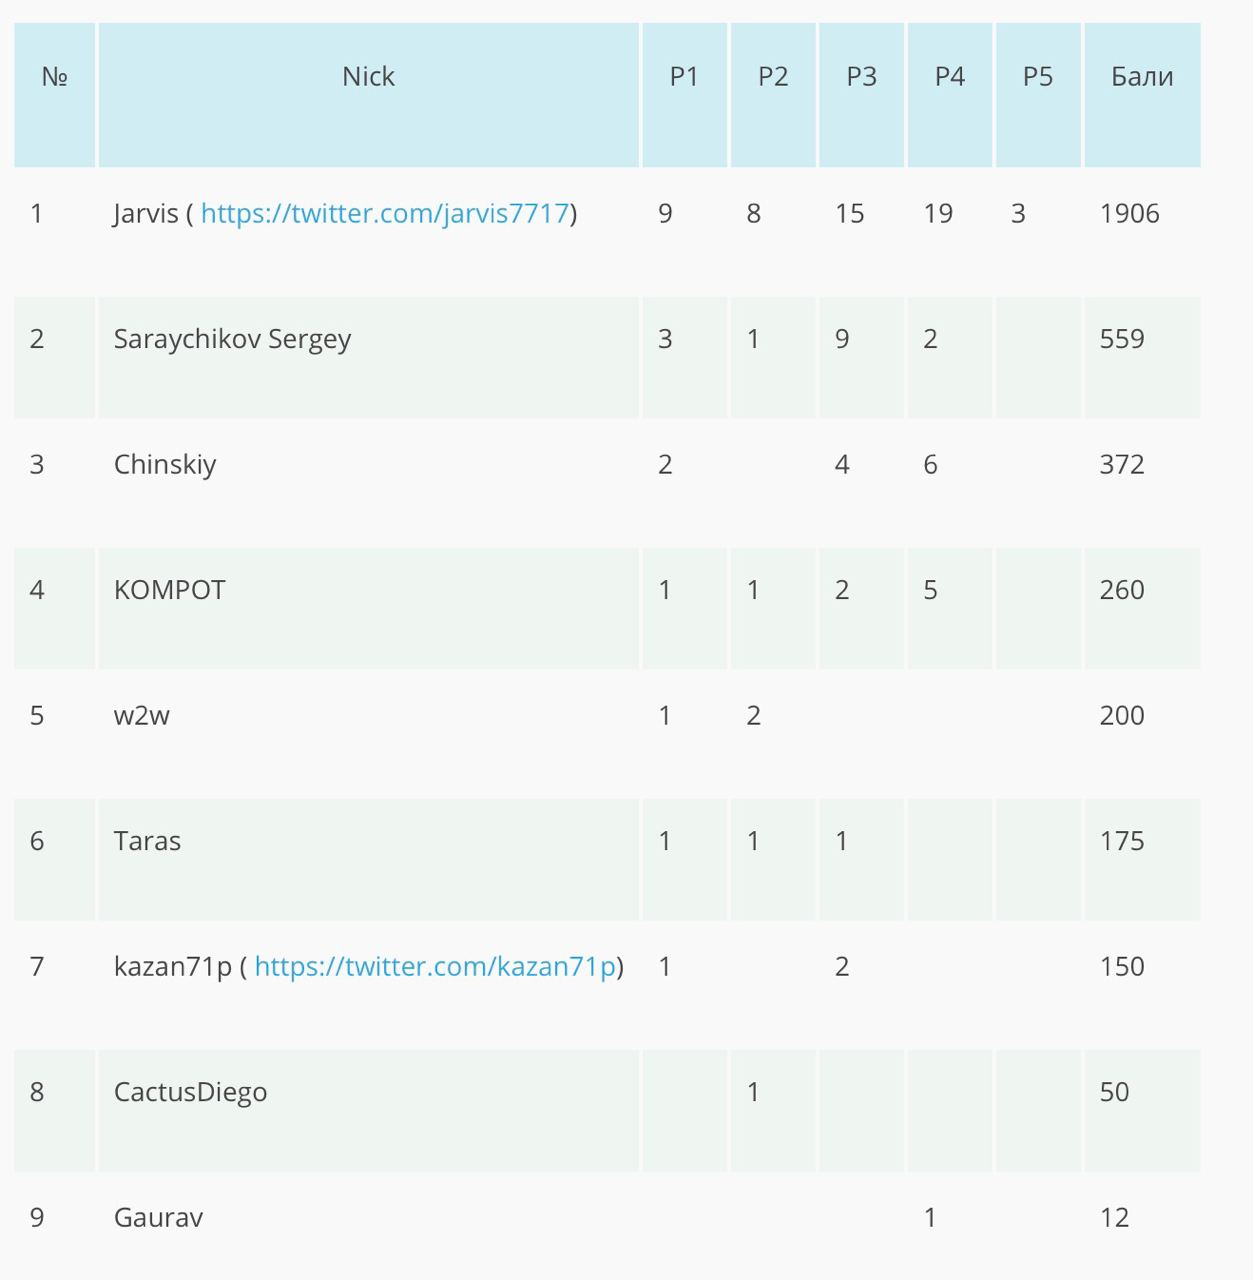Click the Nick column header
The height and width of the screenshot is (1280, 1253).
pos(368,94)
